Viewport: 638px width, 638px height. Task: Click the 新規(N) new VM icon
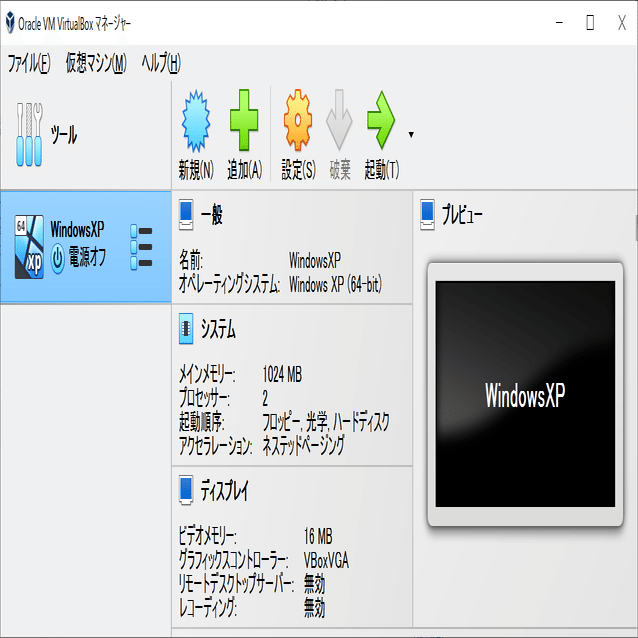(x=196, y=121)
